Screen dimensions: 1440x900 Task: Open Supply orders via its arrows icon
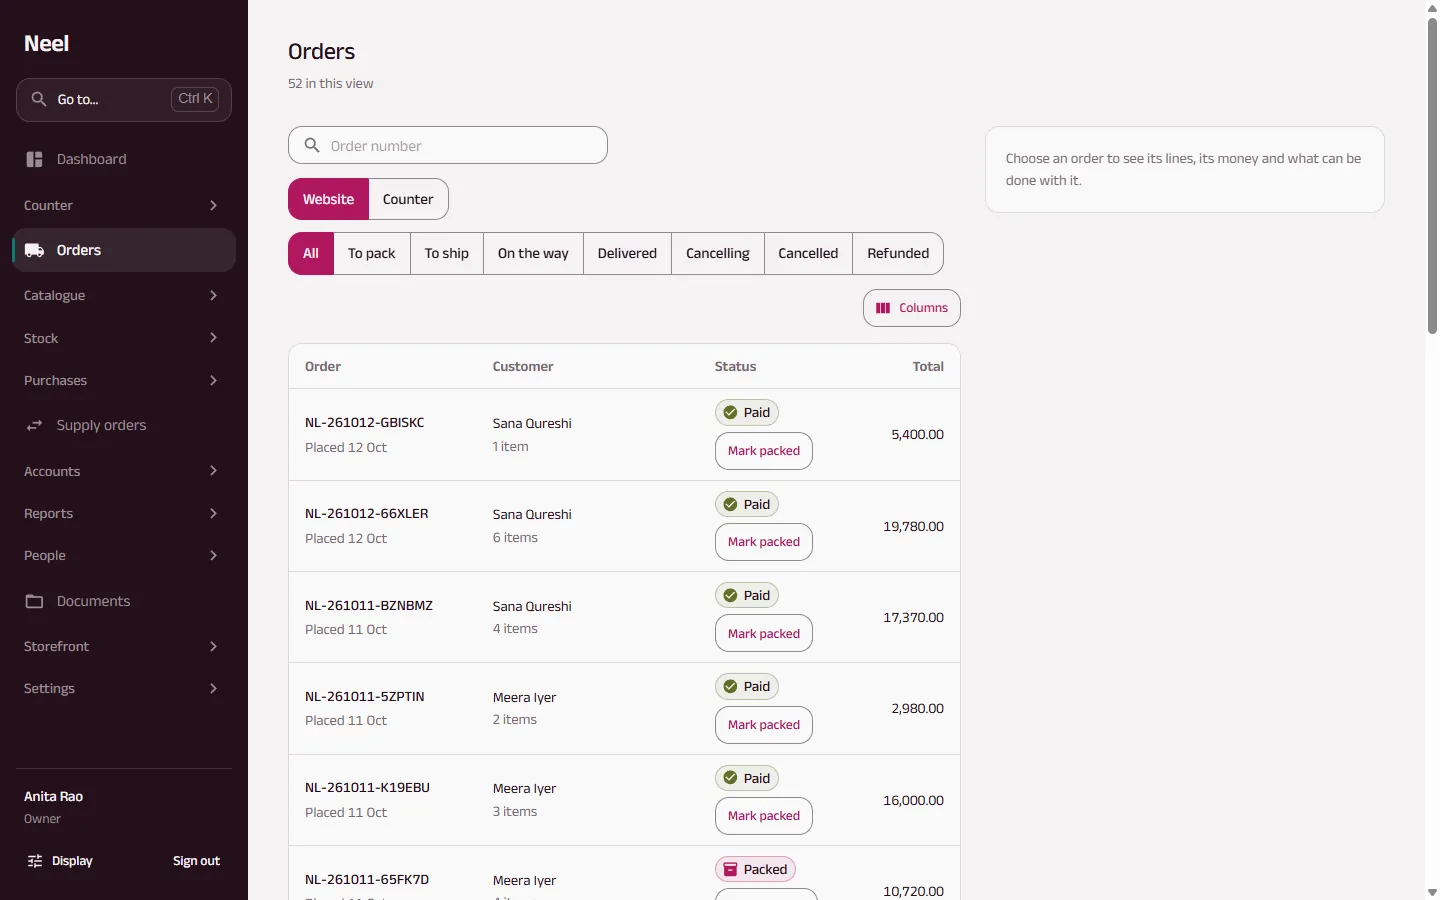[34, 425]
